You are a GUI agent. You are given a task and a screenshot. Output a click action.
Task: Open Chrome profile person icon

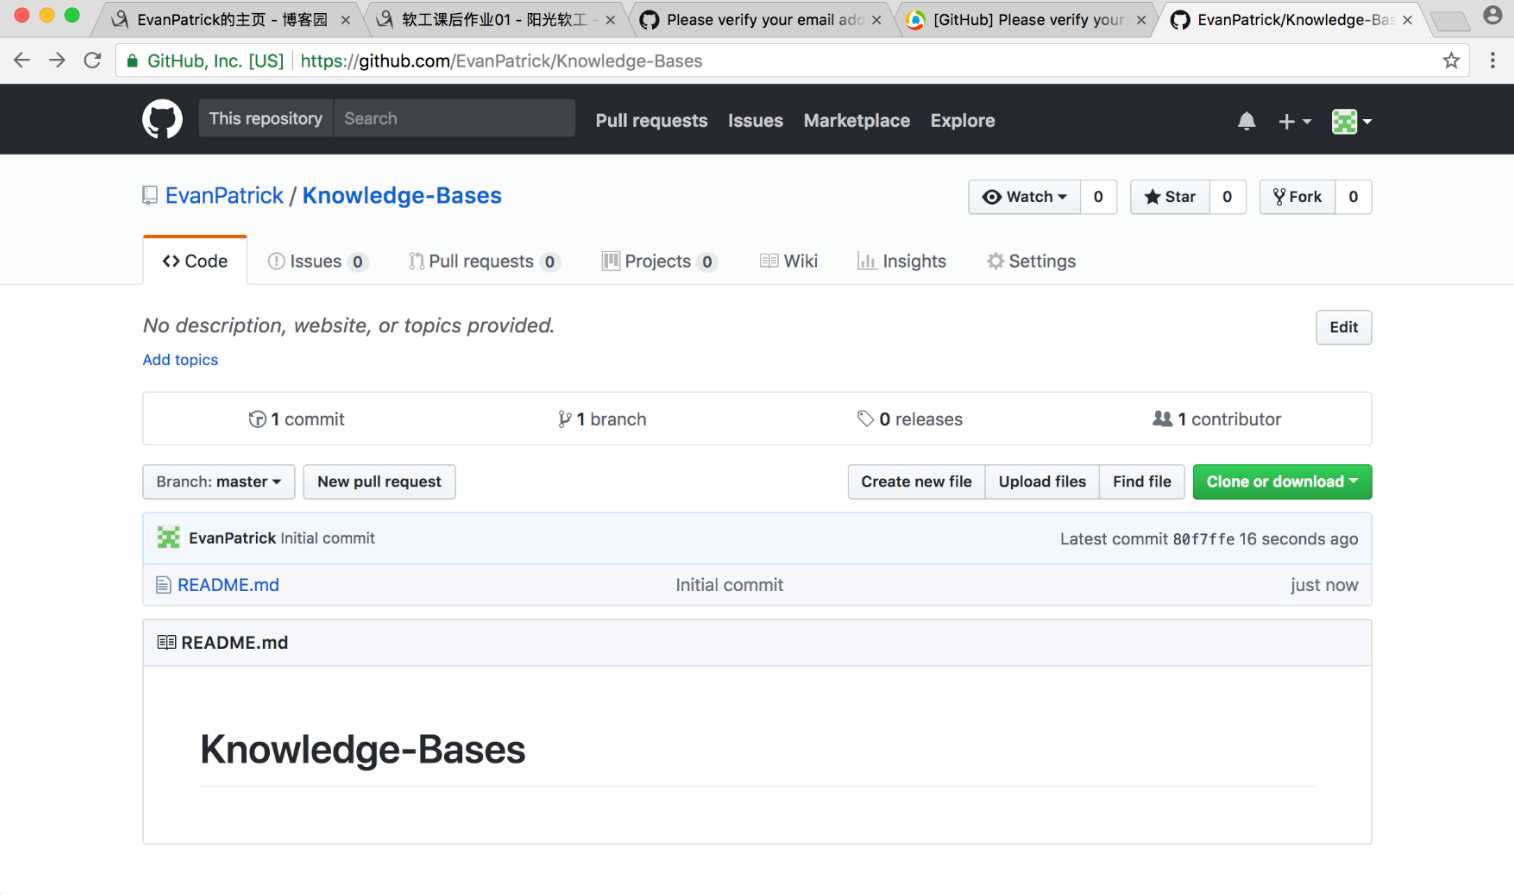pyautogui.click(x=1492, y=15)
